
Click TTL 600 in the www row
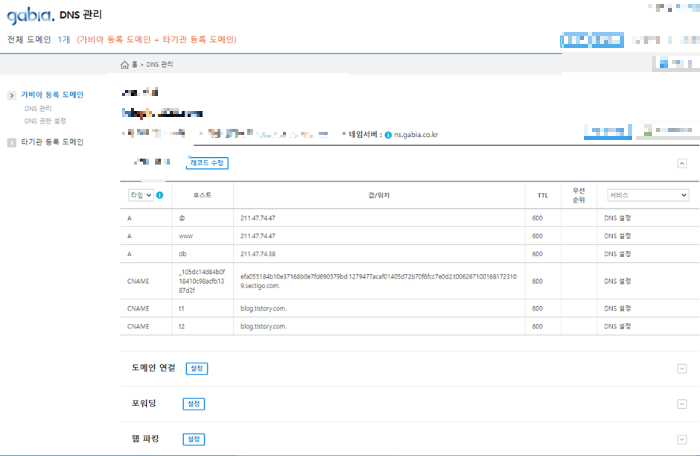coord(538,236)
